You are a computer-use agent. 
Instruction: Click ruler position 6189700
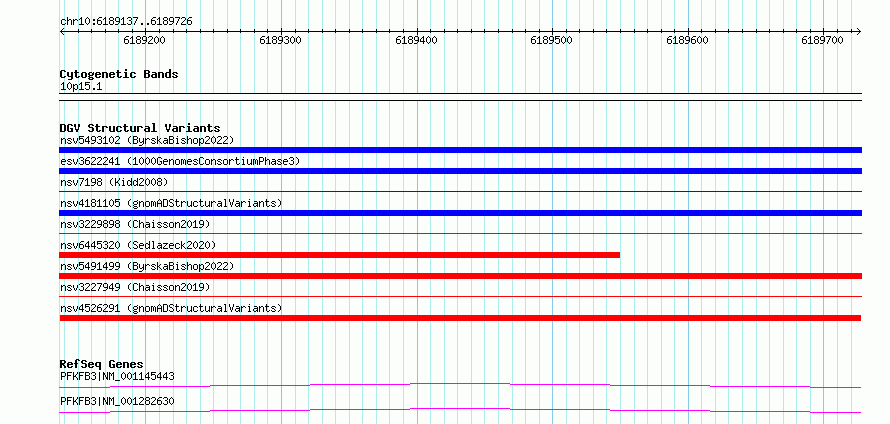pyautogui.click(x=823, y=41)
